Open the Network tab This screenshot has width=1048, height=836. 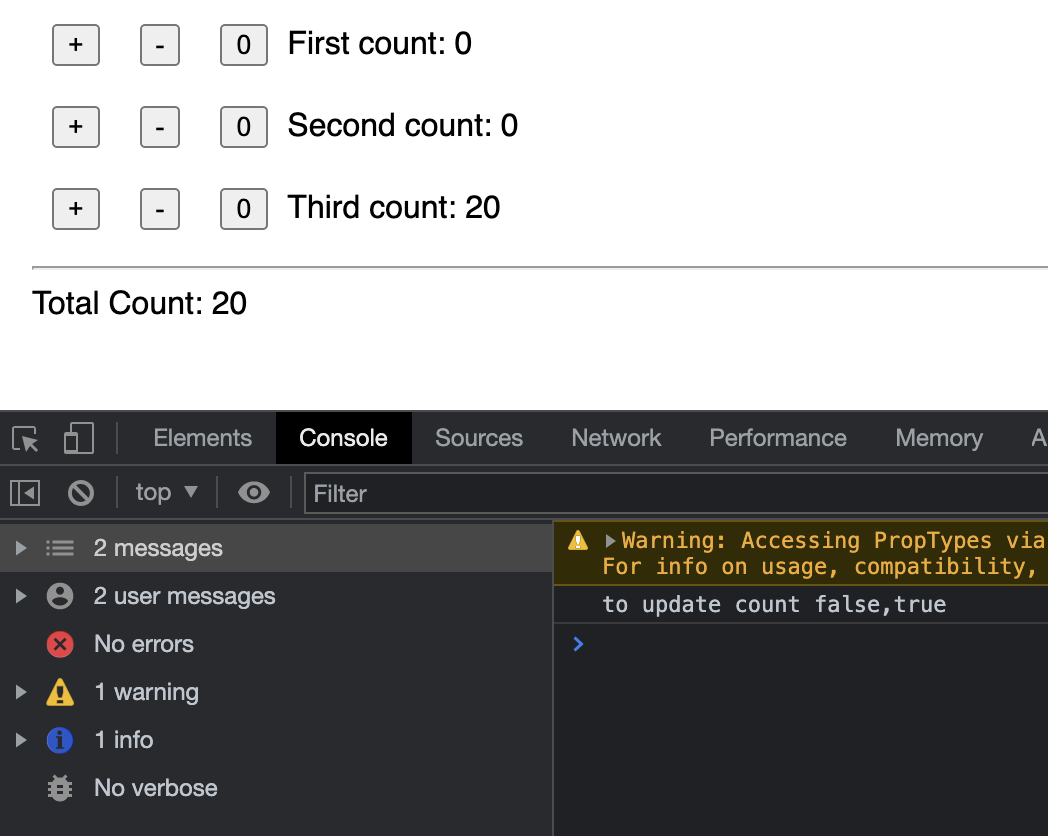click(x=616, y=438)
